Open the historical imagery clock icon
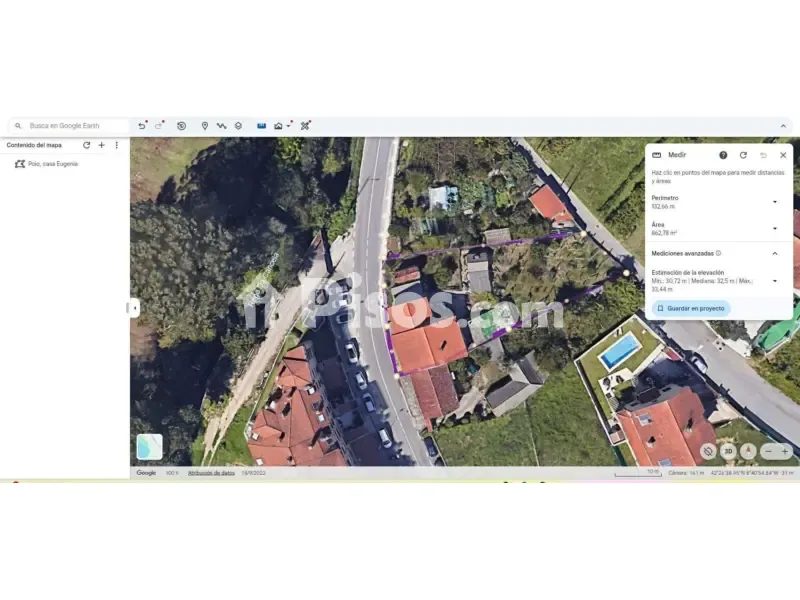 [181, 126]
